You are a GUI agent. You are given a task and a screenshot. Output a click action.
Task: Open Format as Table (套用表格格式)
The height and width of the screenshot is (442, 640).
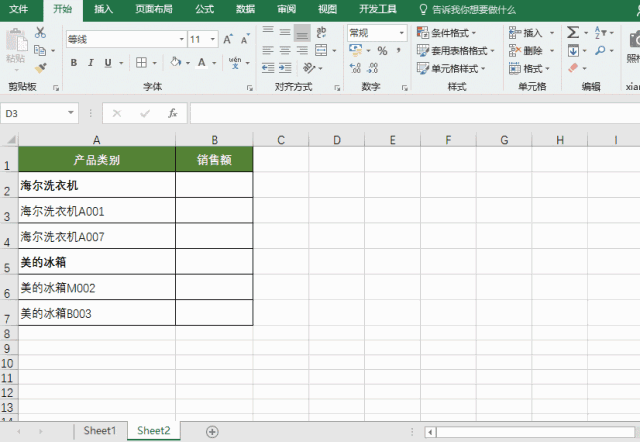[456, 51]
